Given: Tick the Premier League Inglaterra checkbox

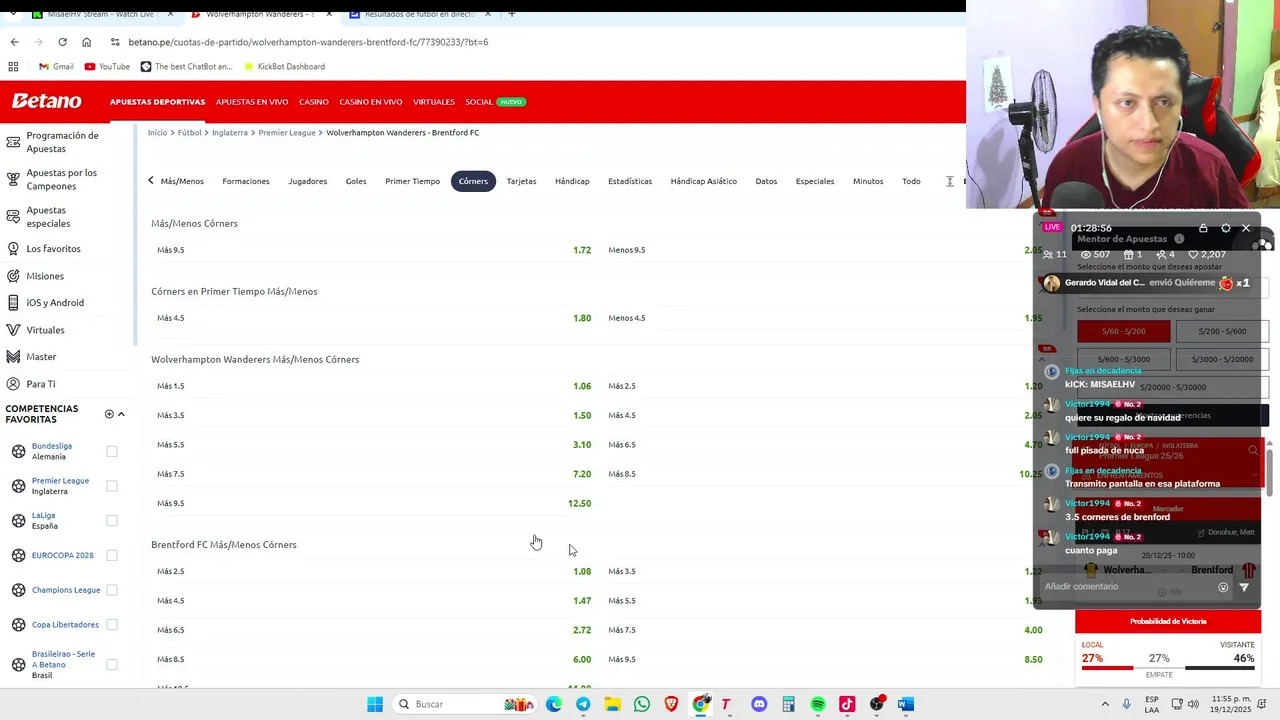Looking at the screenshot, I should (x=112, y=486).
